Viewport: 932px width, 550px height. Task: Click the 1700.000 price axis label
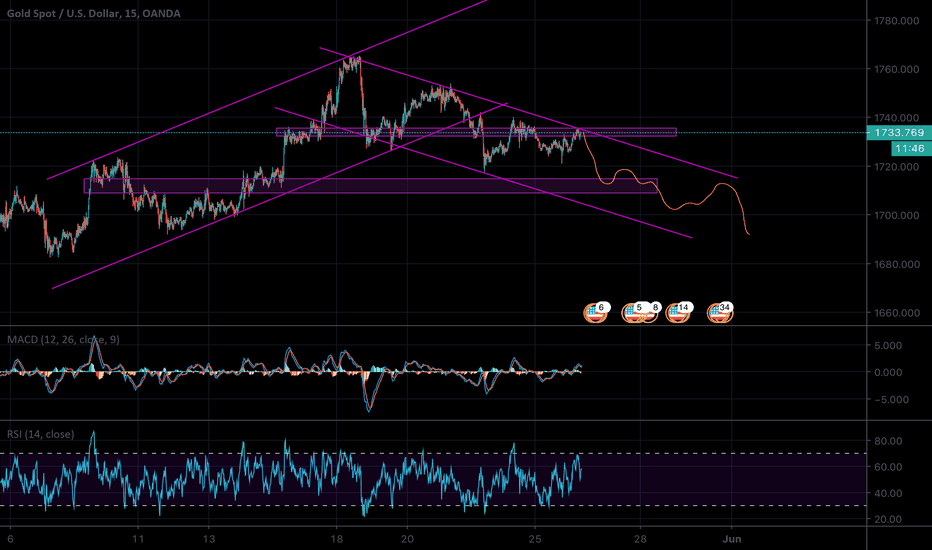click(x=896, y=216)
